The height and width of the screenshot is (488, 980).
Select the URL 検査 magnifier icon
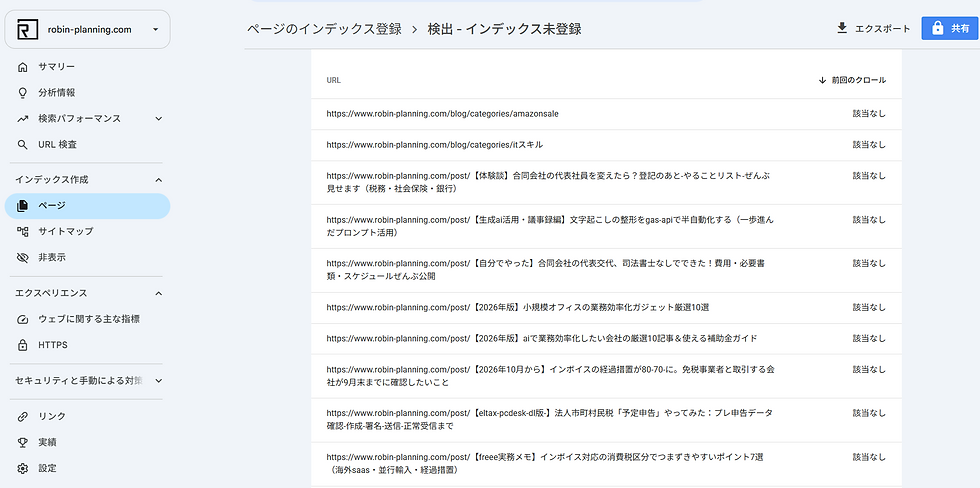[23, 144]
